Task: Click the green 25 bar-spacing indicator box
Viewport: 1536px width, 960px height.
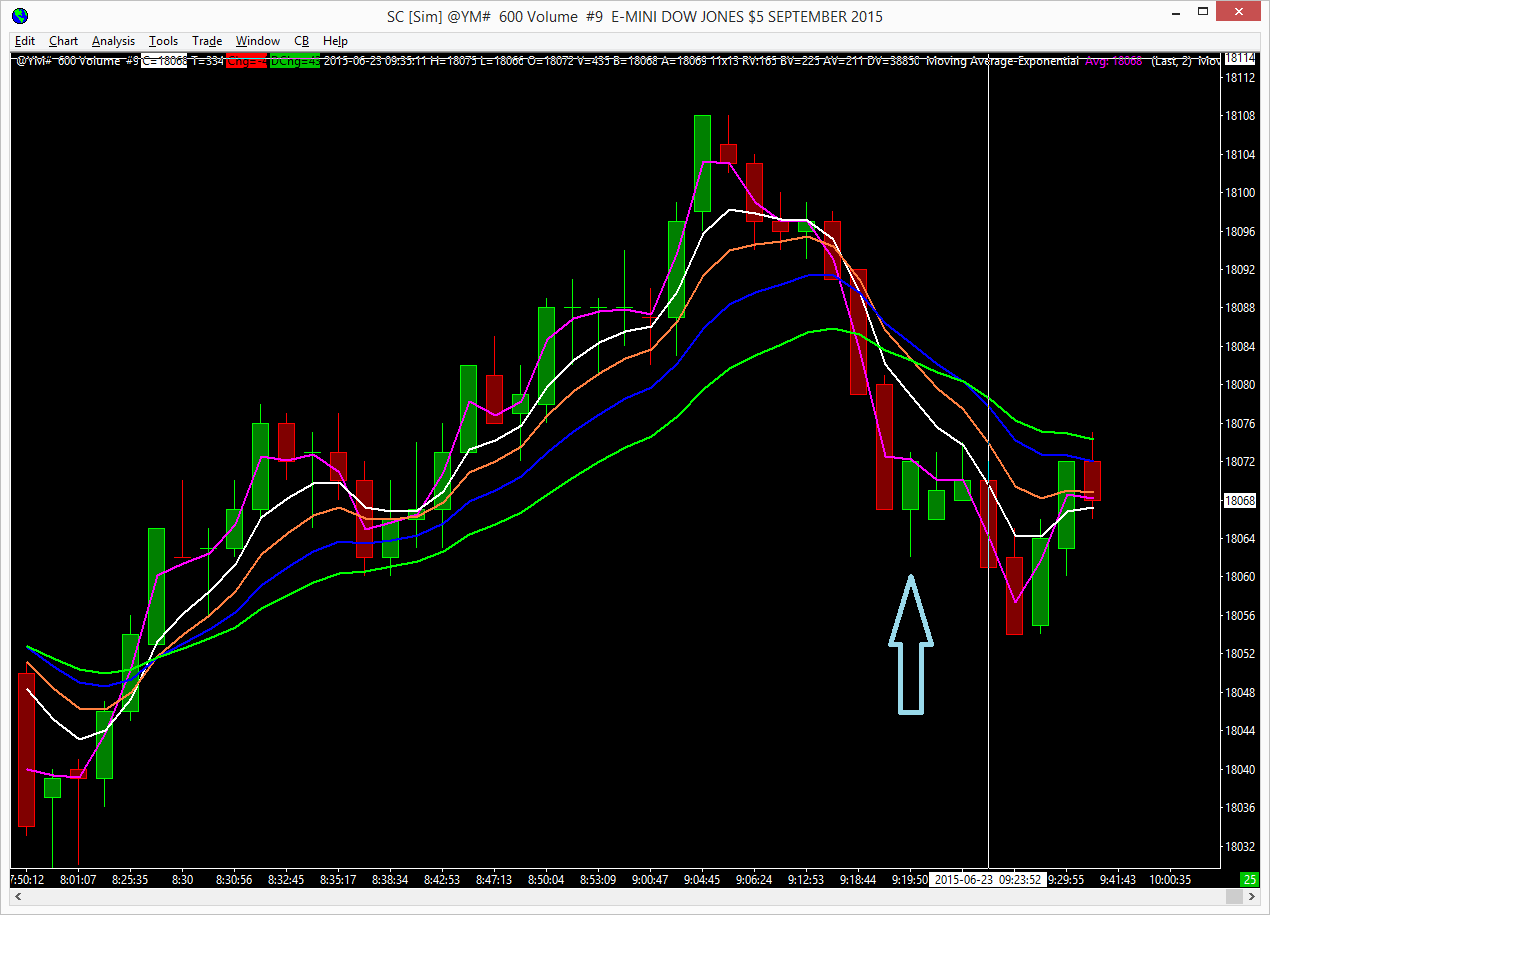Action: click(1250, 880)
